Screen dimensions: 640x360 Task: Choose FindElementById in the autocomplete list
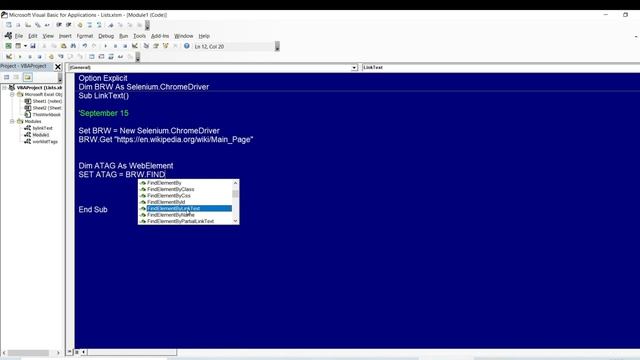click(185, 202)
